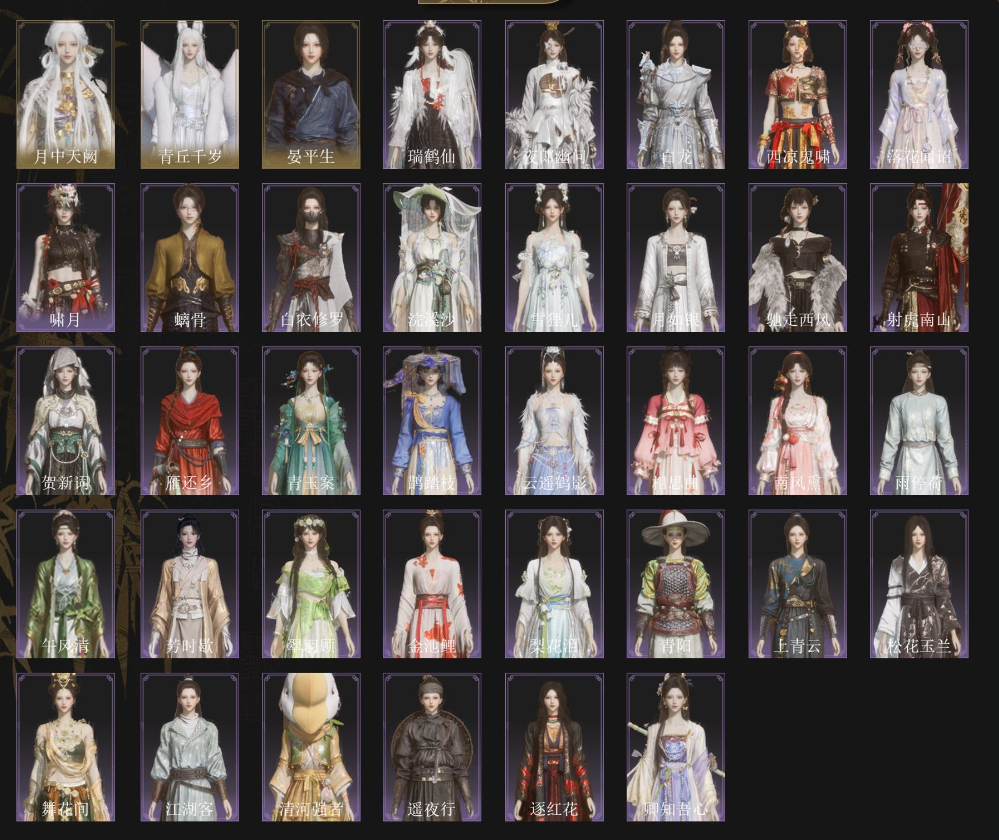The image size is (999, 840).
Task: Open the 晏平生 costume card
Action: coord(311,95)
